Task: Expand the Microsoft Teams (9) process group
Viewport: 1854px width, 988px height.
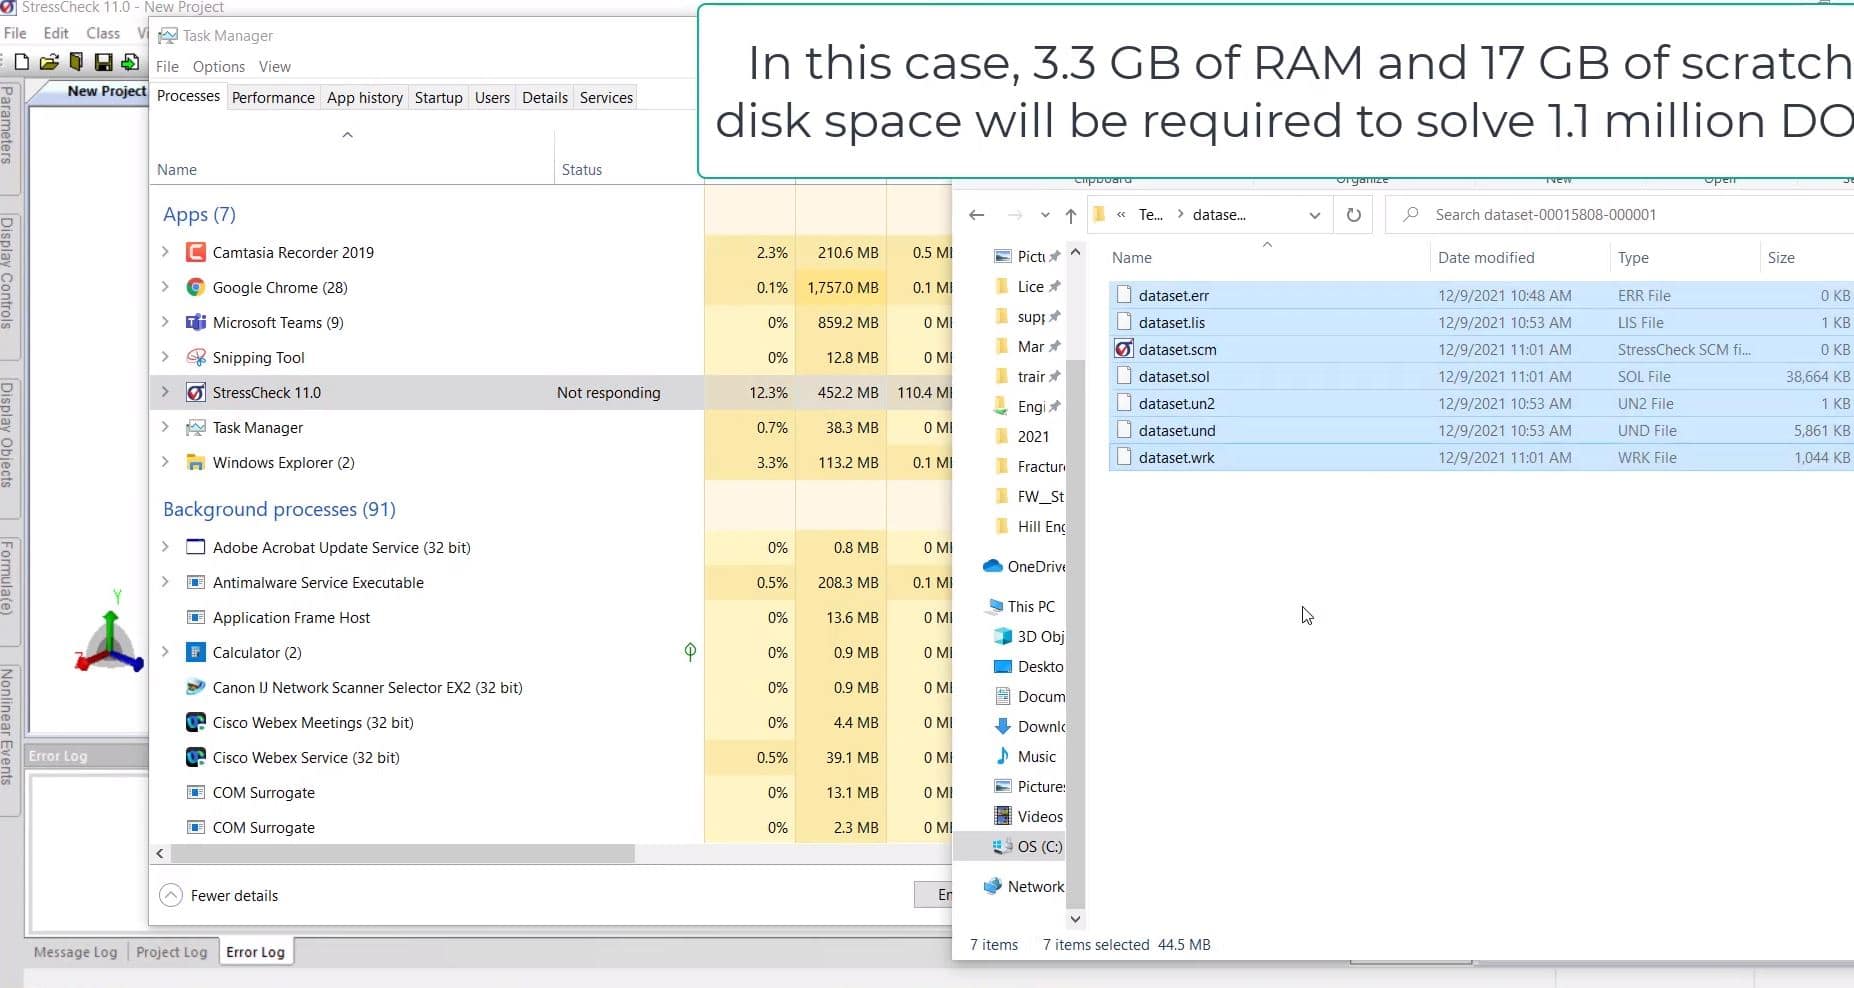Action: [x=166, y=322]
